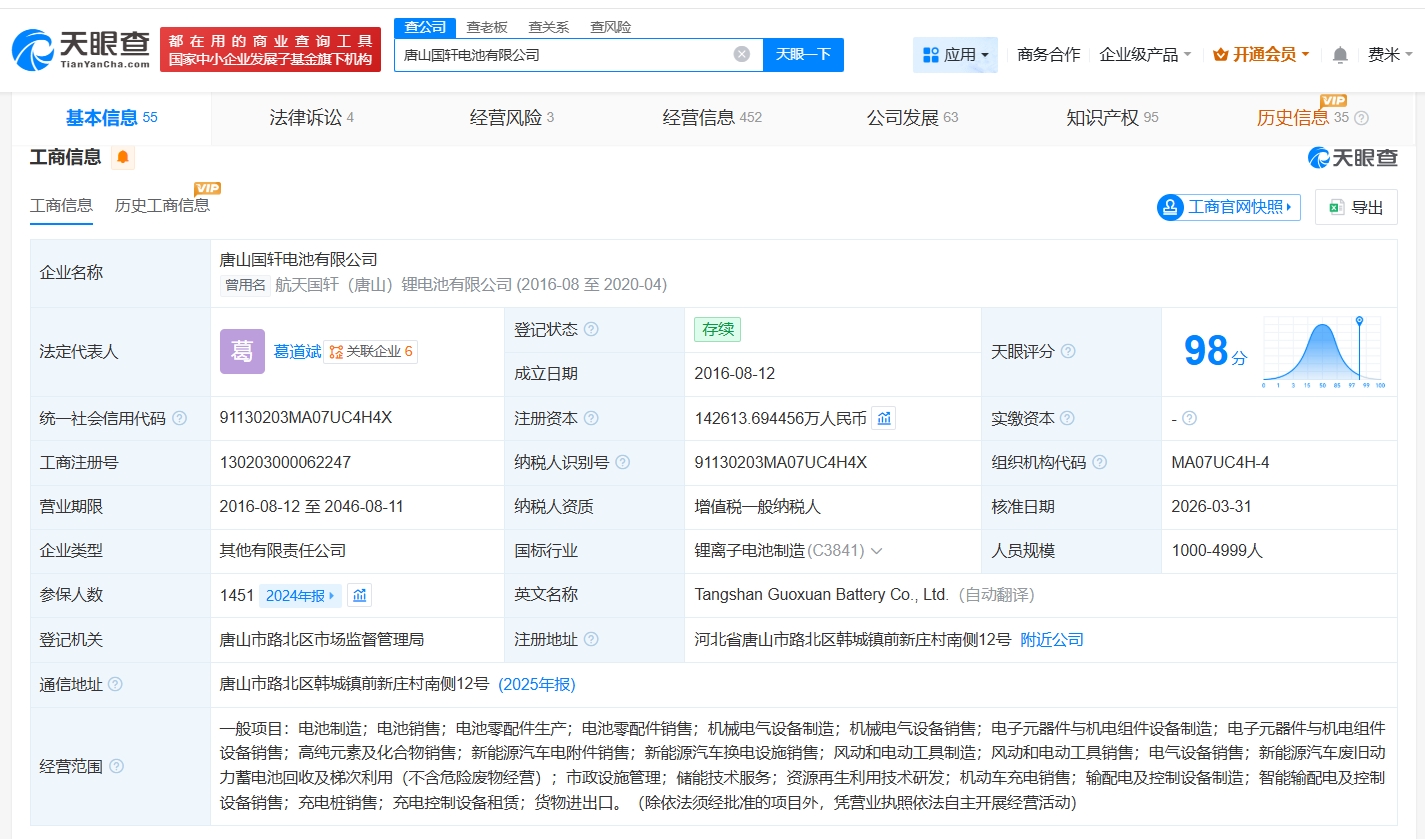Open registered capital chart icon

pos(884,419)
